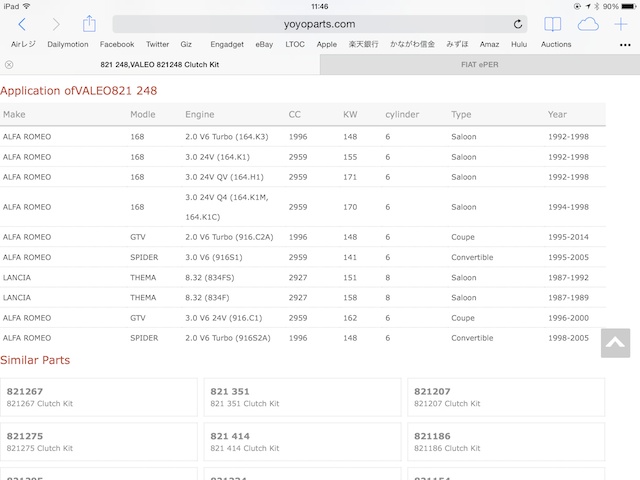Select the 3.0 24V QV (164.H1) cell
This screenshot has height=480, width=640.
224,177
